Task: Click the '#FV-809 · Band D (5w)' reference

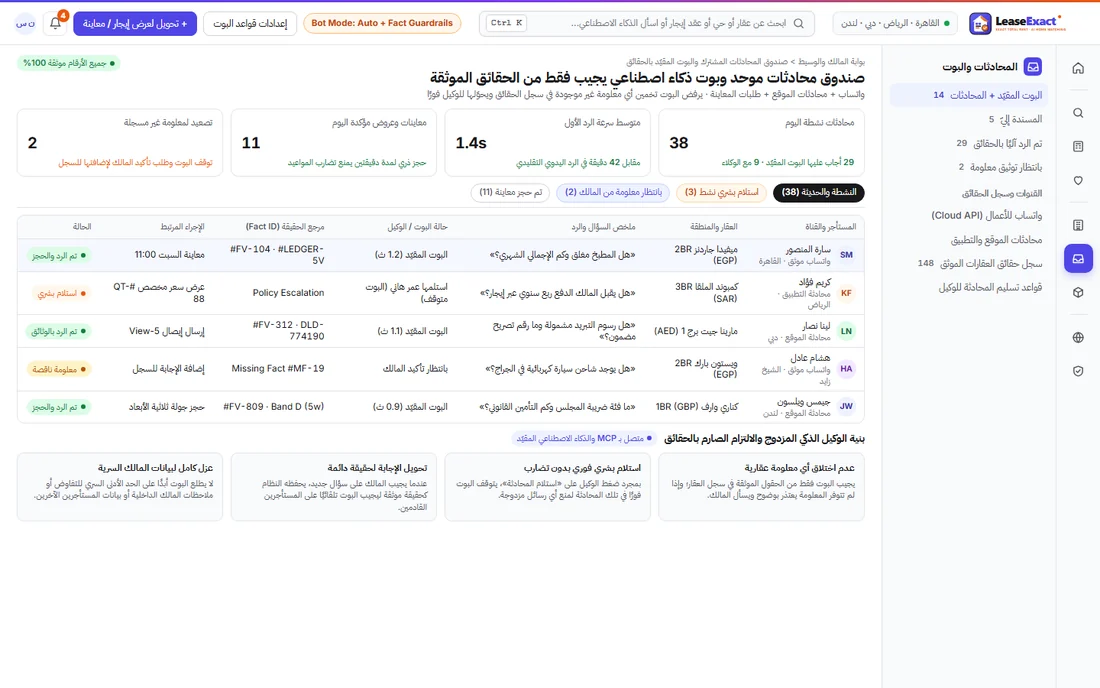Action: tap(274, 406)
